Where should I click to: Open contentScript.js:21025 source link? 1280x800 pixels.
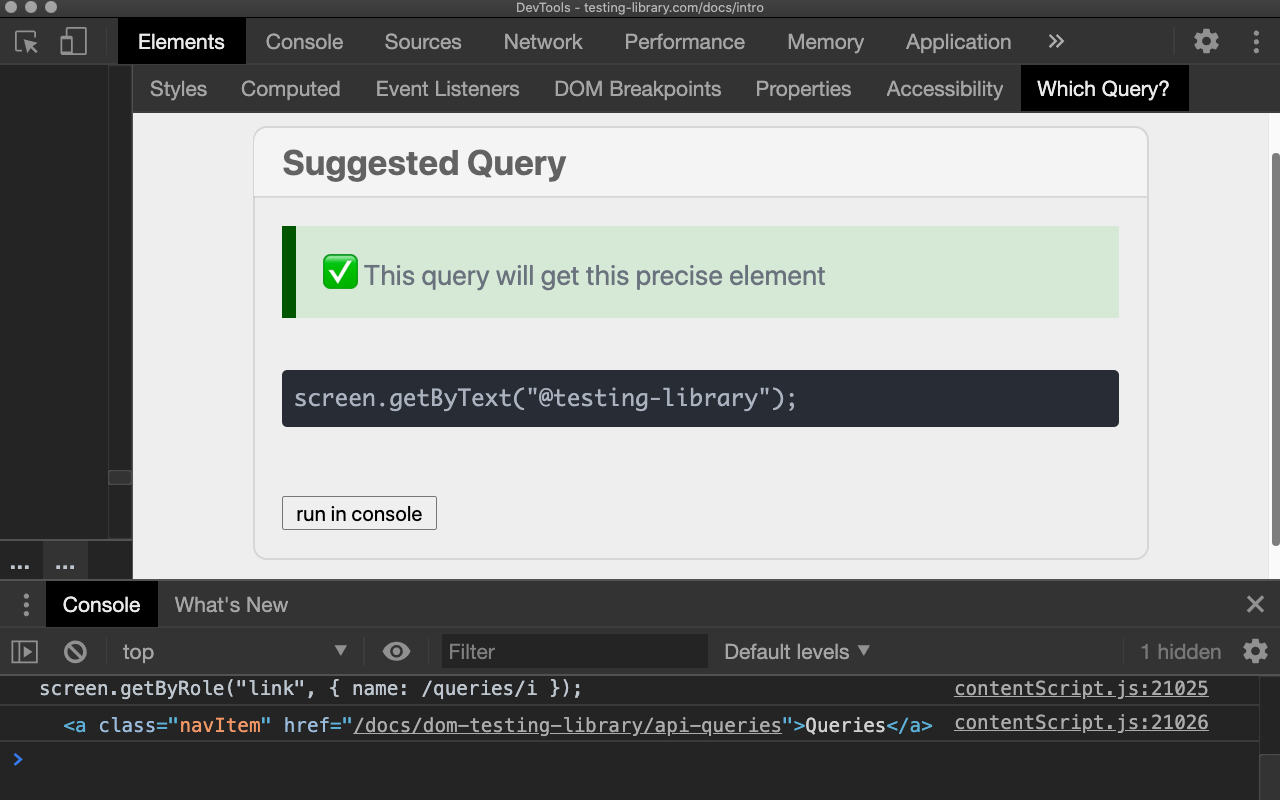1081,688
